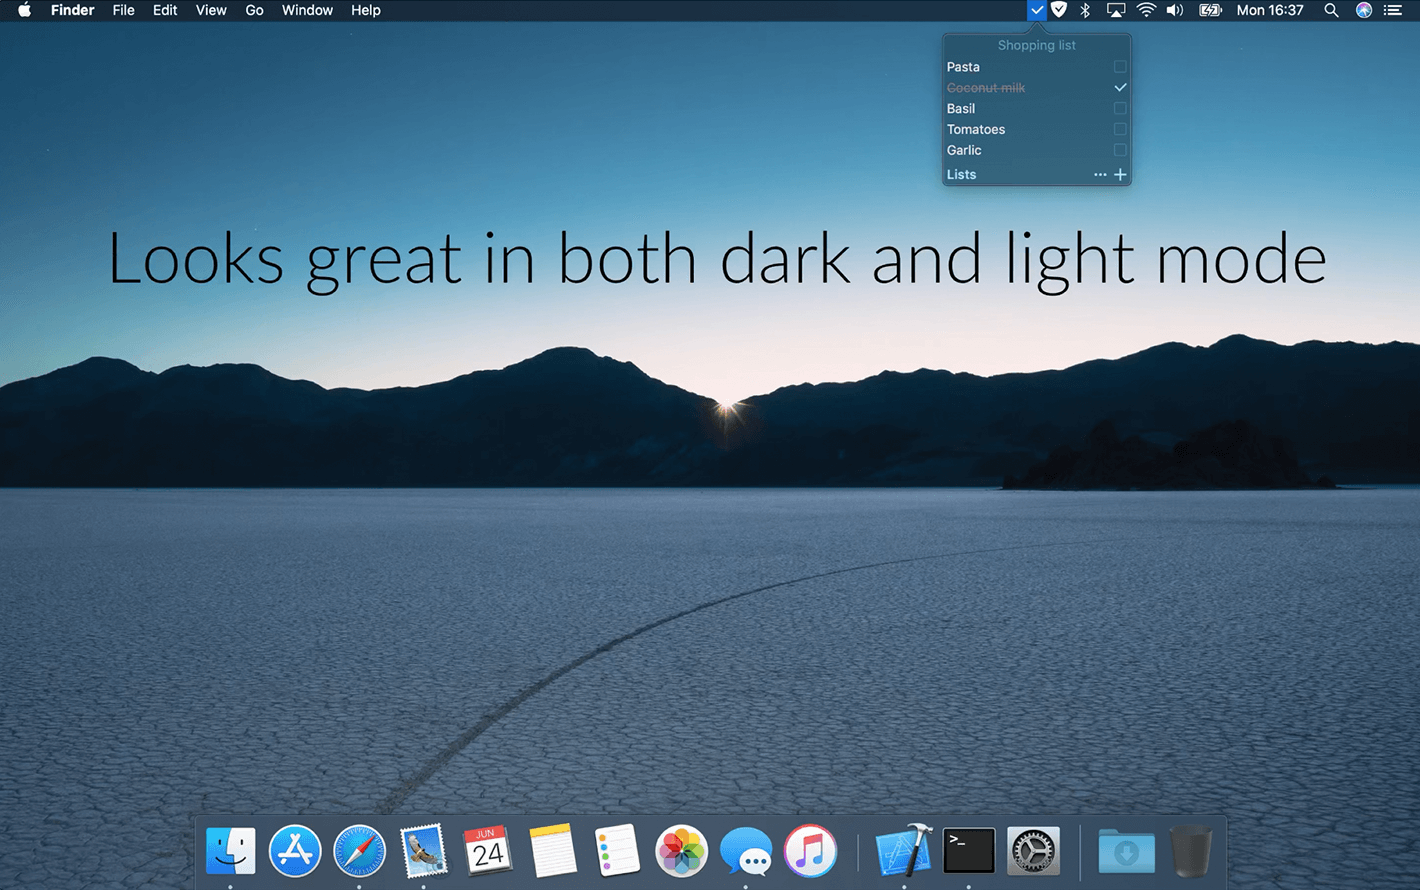Click the checkmark to-do menu bar icon
Image resolution: width=1420 pixels, height=890 pixels.
pyautogui.click(x=1037, y=10)
